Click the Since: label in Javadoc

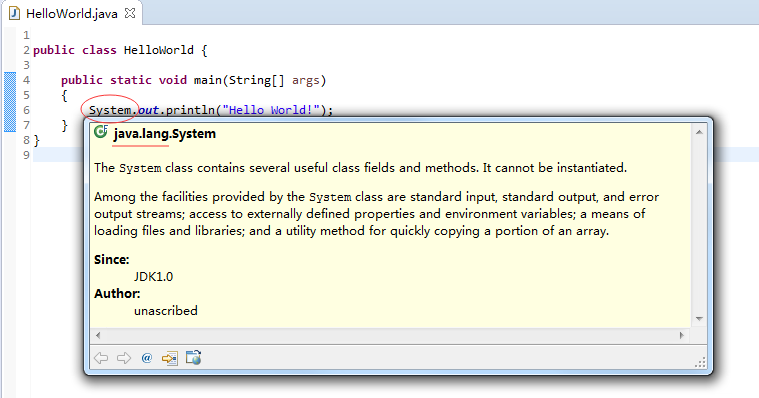click(111, 260)
